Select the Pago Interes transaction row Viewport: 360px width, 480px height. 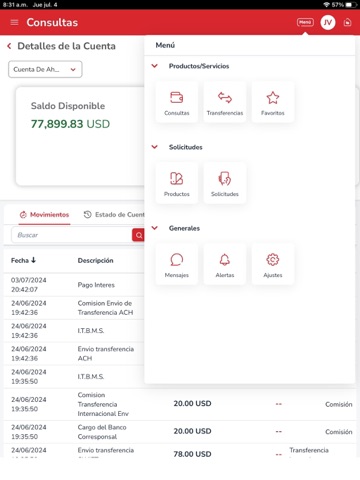tap(74, 285)
